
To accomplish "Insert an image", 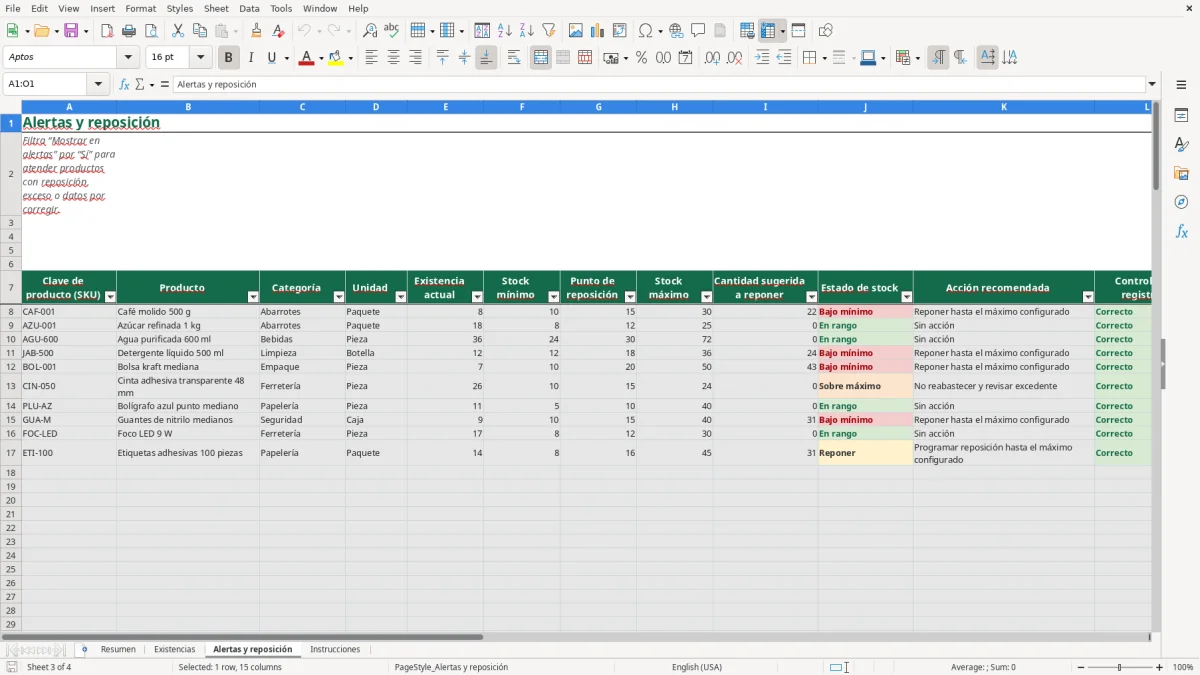I will (576, 31).
